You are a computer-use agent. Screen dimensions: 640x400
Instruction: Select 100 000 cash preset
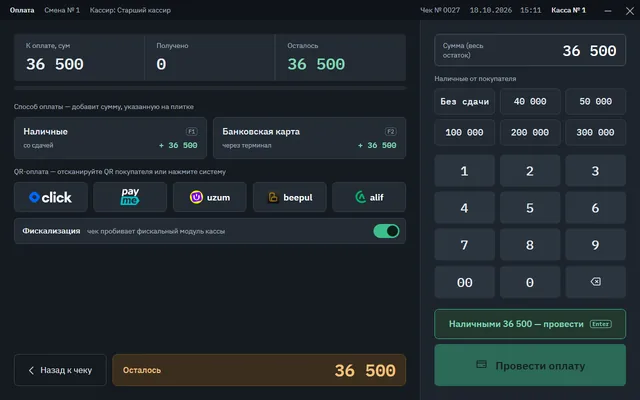tap(464, 132)
